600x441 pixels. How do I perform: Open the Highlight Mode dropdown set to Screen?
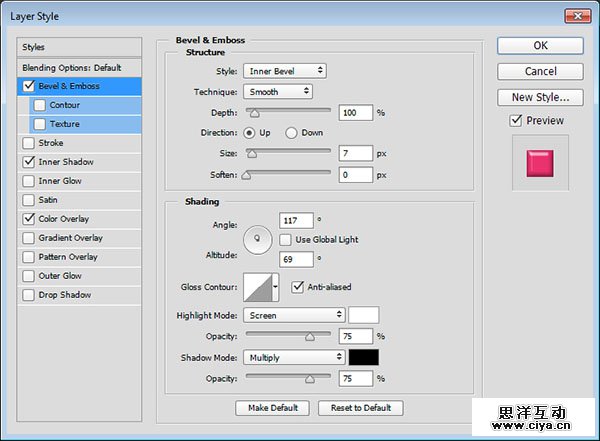(x=295, y=315)
